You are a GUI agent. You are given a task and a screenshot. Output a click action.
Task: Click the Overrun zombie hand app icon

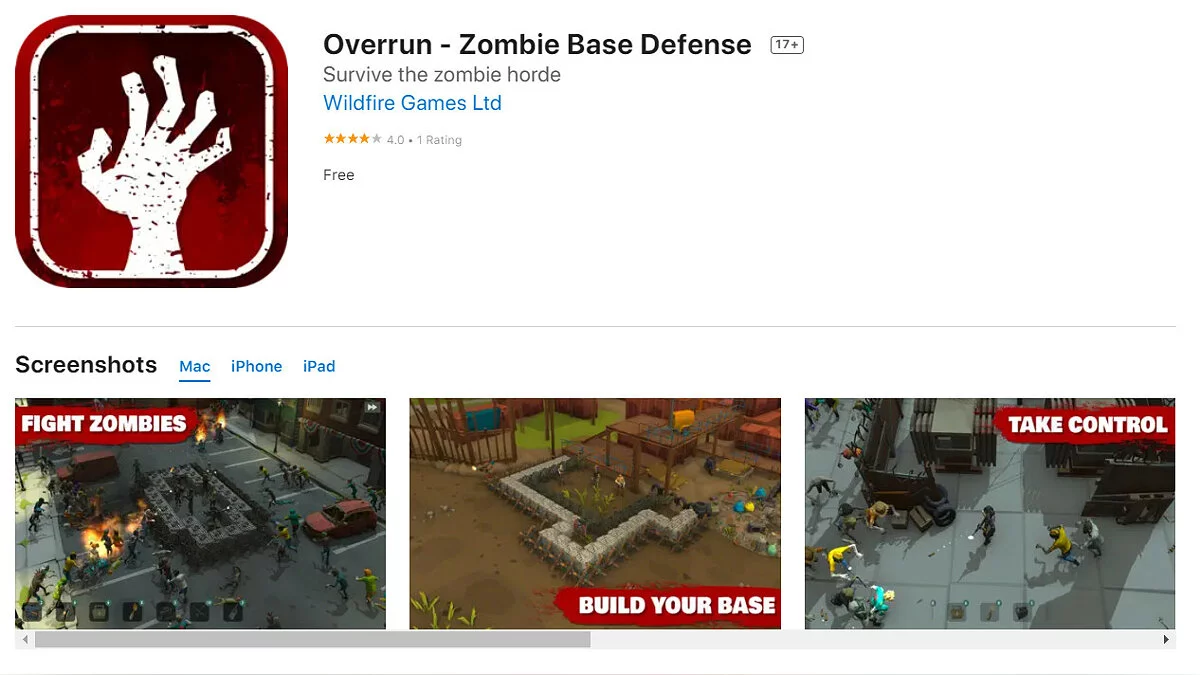pyautogui.click(x=151, y=151)
